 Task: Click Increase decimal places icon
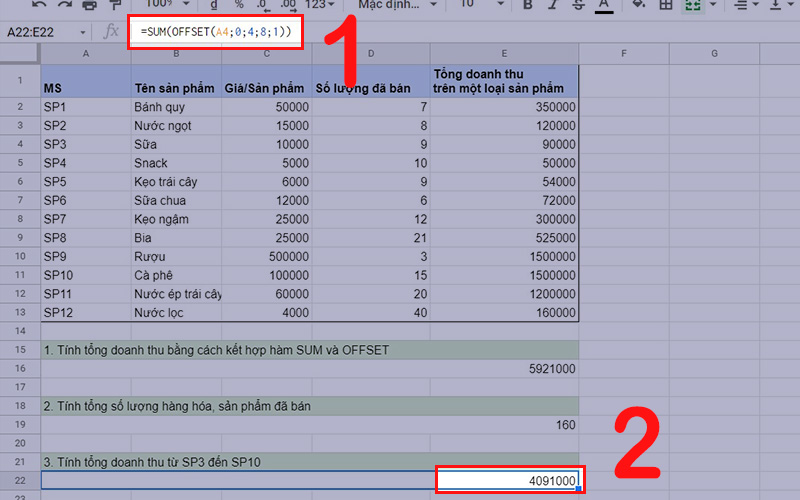coord(288,5)
